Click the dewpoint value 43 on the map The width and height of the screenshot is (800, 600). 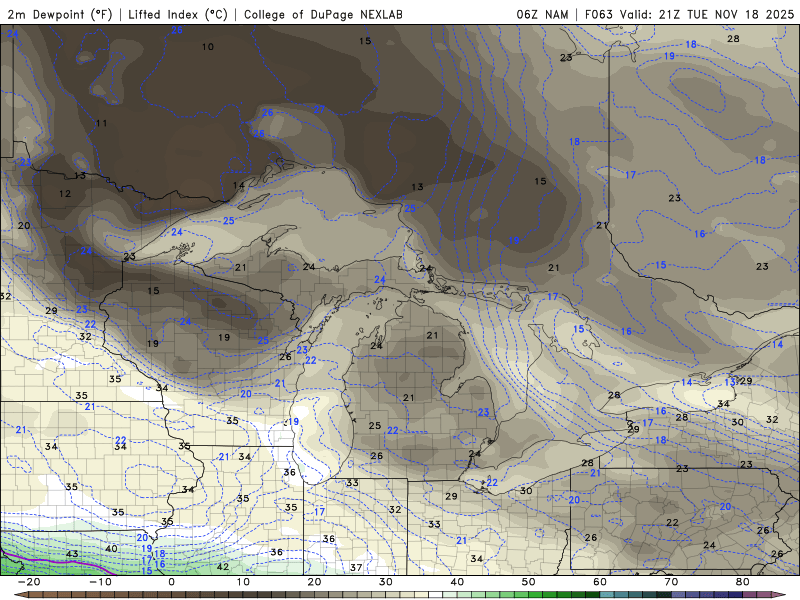72,554
